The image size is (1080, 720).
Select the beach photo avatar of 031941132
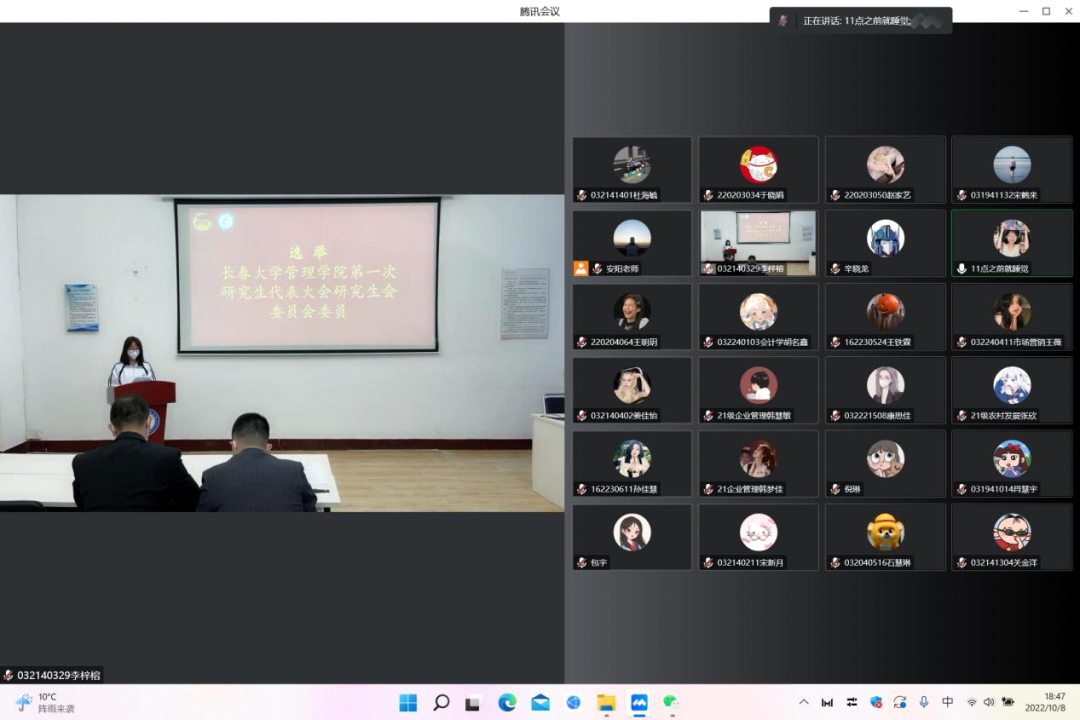1012,165
